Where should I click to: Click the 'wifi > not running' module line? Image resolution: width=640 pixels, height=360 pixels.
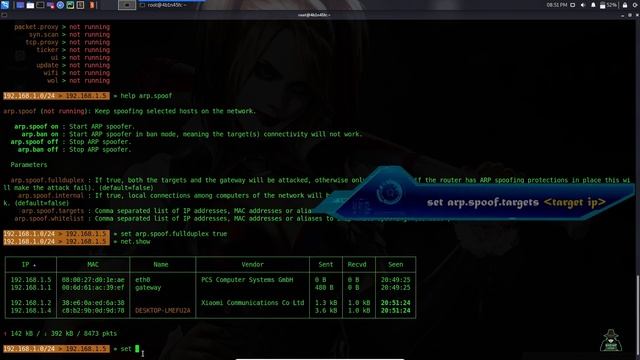77,73
